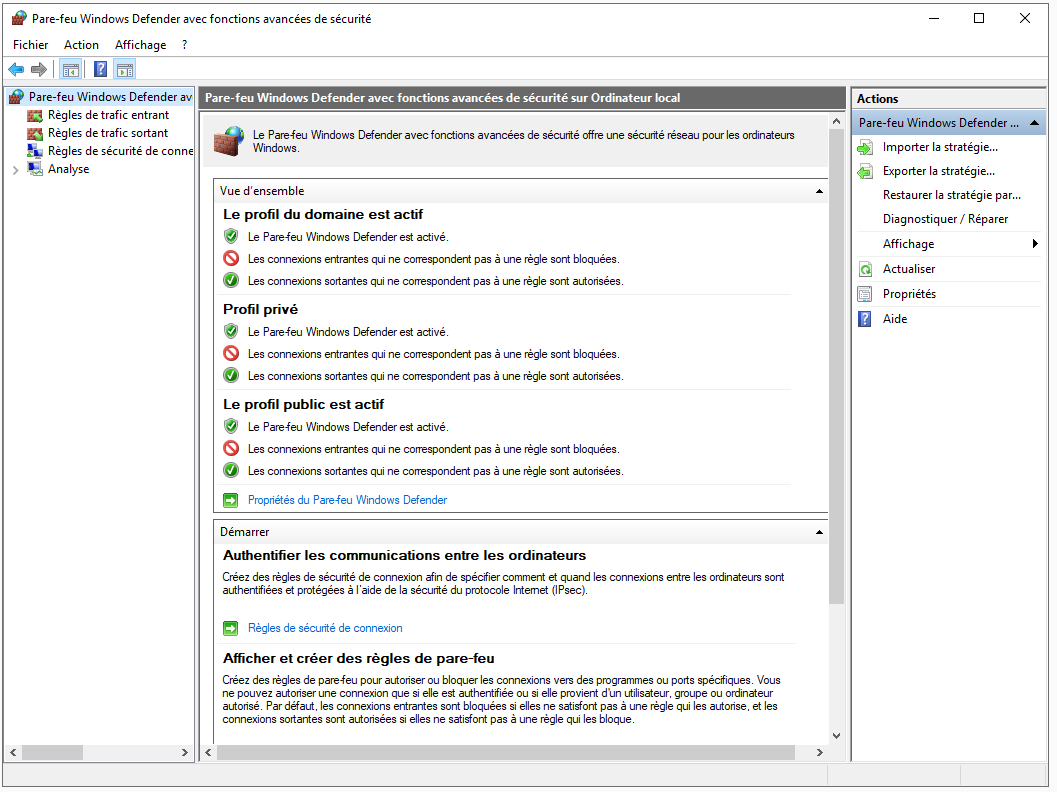Click the window title bar app icon
1057x792 pixels.
[x=19, y=18]
